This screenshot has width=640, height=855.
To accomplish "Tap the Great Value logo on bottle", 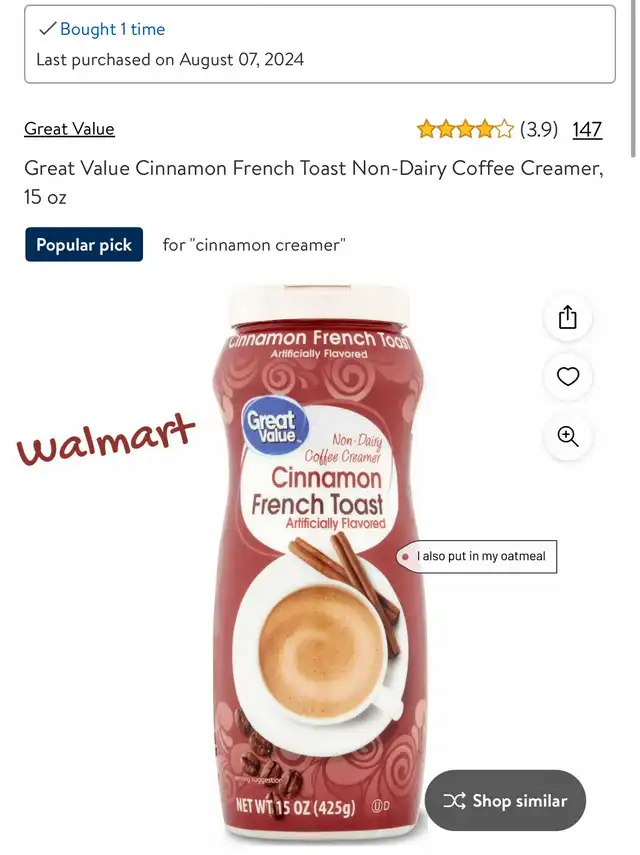I will [275, 426].
